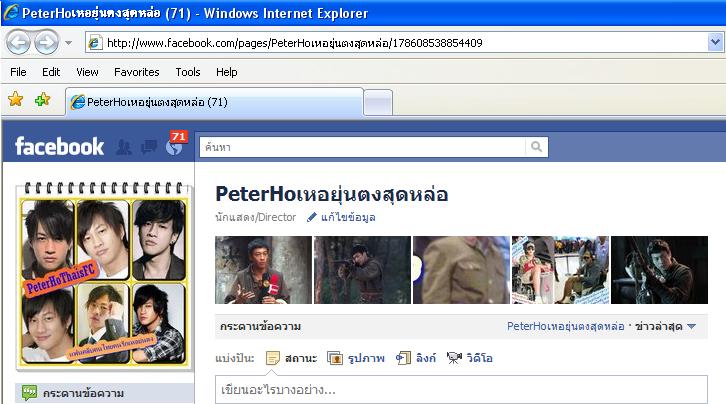Click the PeterHo wall filter link

(565, 326)
